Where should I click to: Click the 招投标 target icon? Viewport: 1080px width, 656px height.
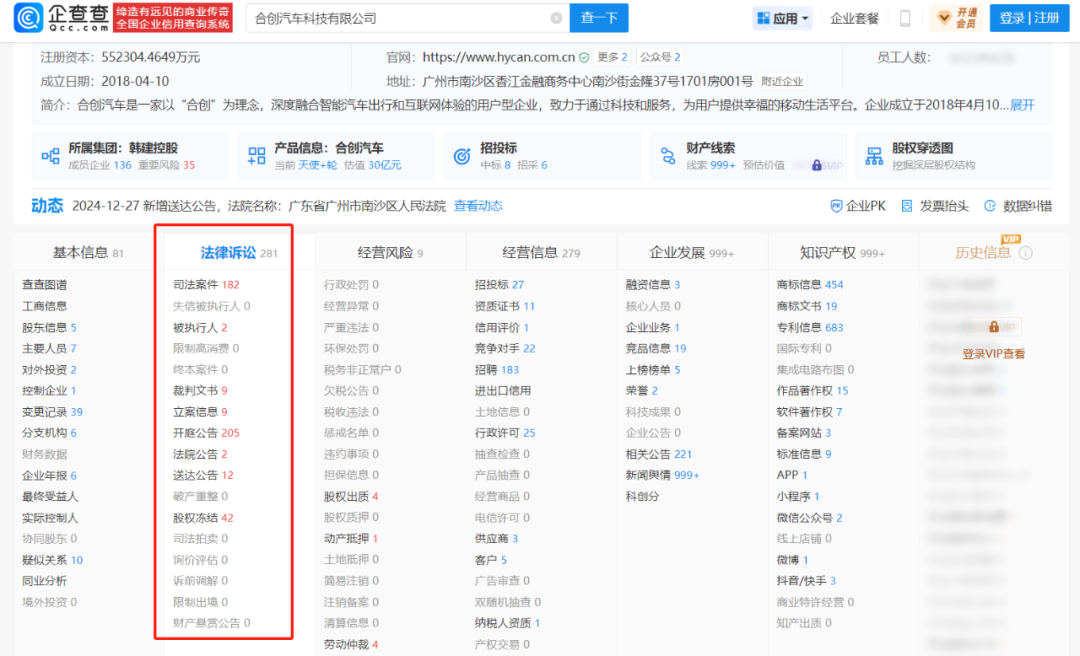[462, 156]
